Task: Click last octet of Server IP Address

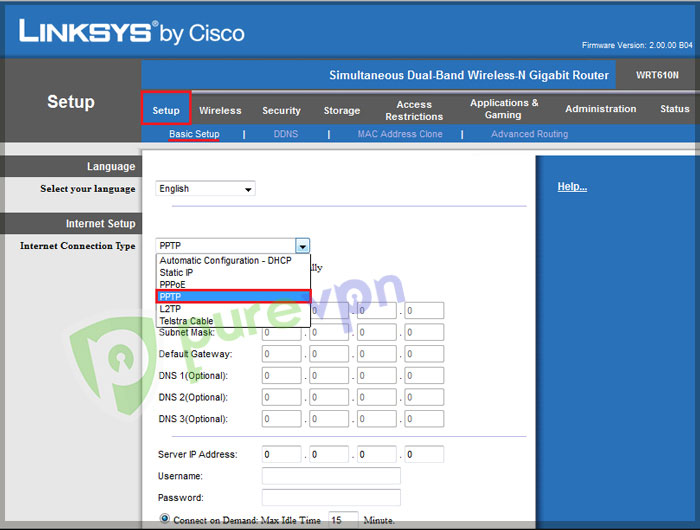Action: click(424, 454)
